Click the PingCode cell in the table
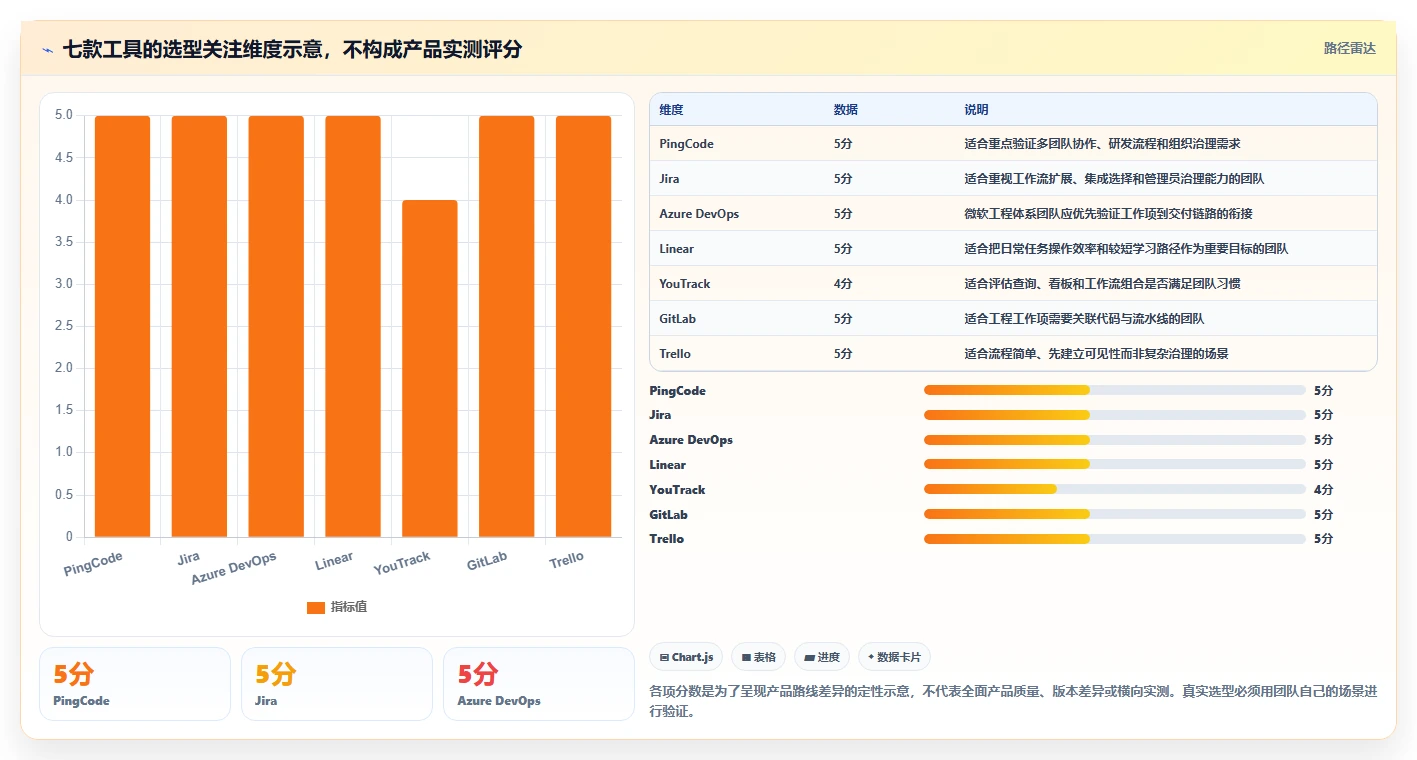1417x760 pixels. click(x=686, y=144)
